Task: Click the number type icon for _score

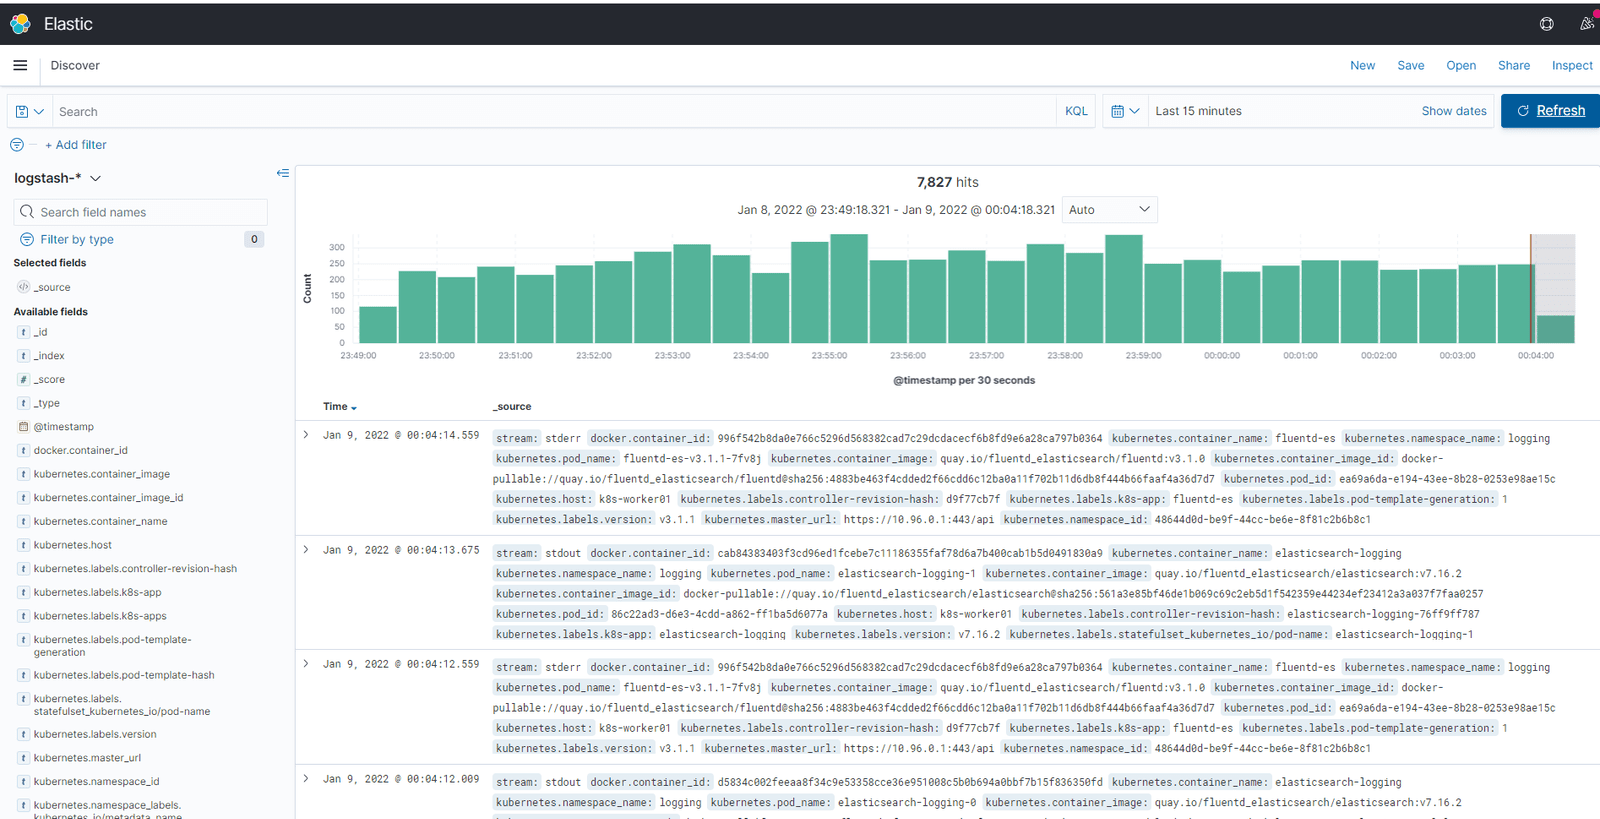Action: click(23, 380)
